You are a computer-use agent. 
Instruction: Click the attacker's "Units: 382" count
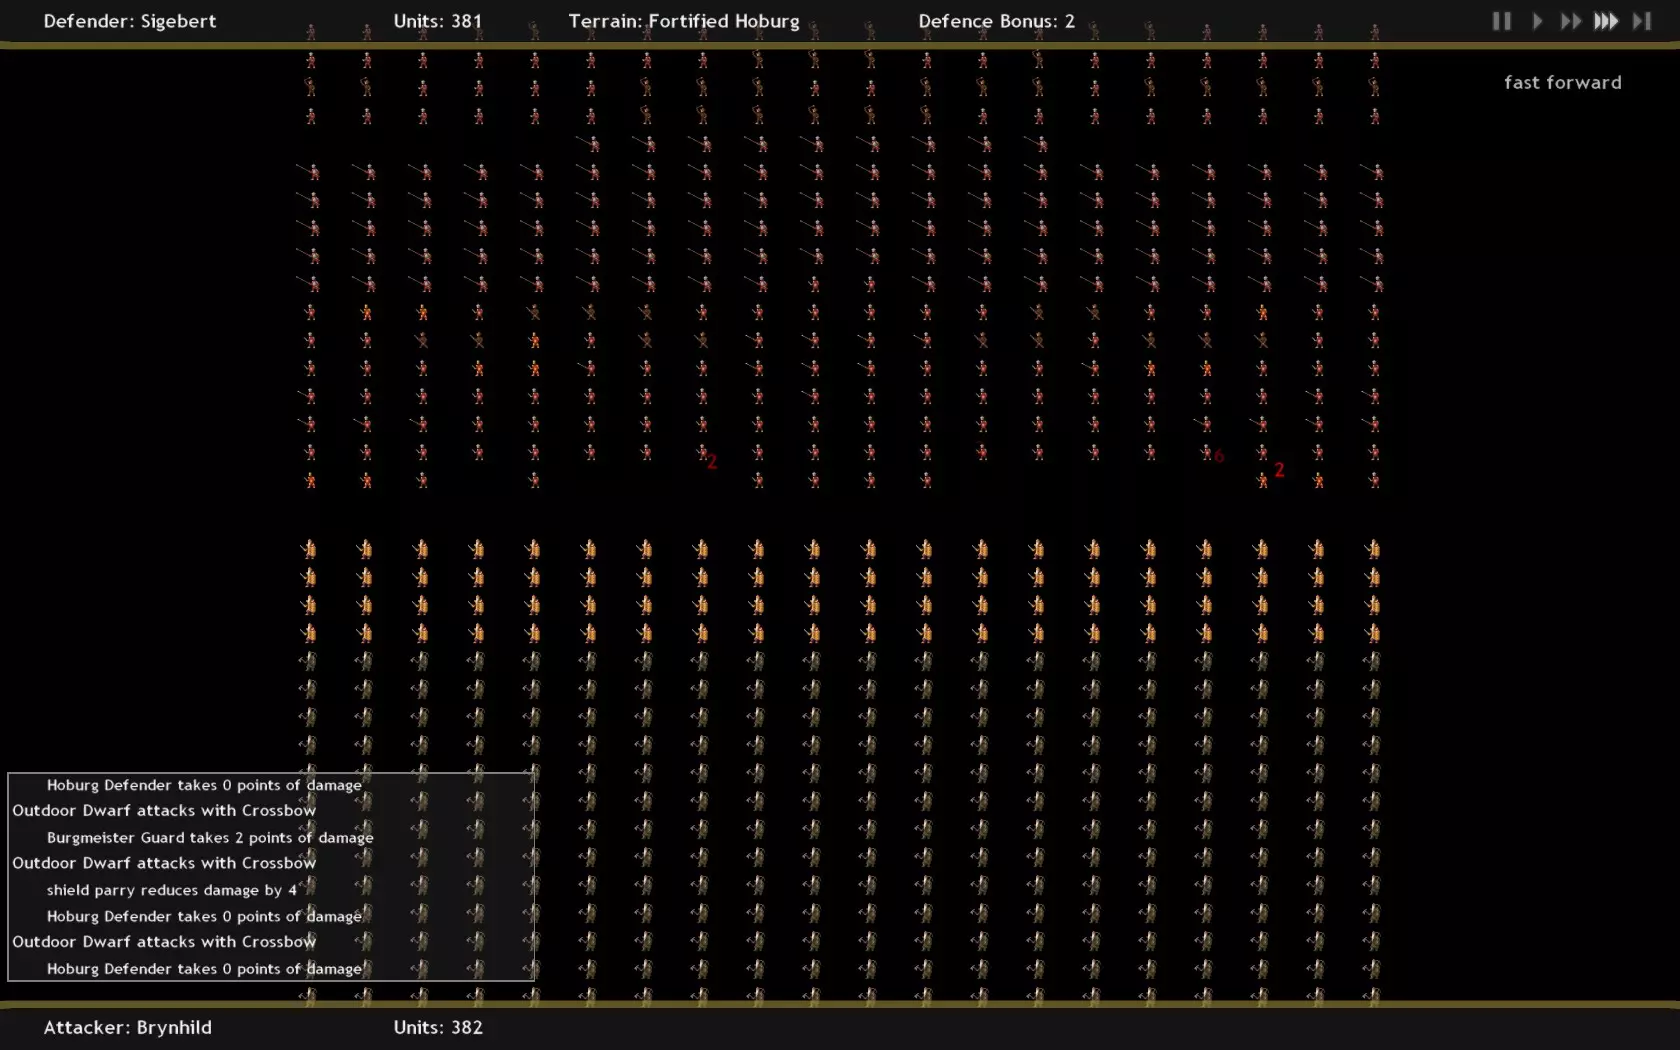coord(438,1027)
